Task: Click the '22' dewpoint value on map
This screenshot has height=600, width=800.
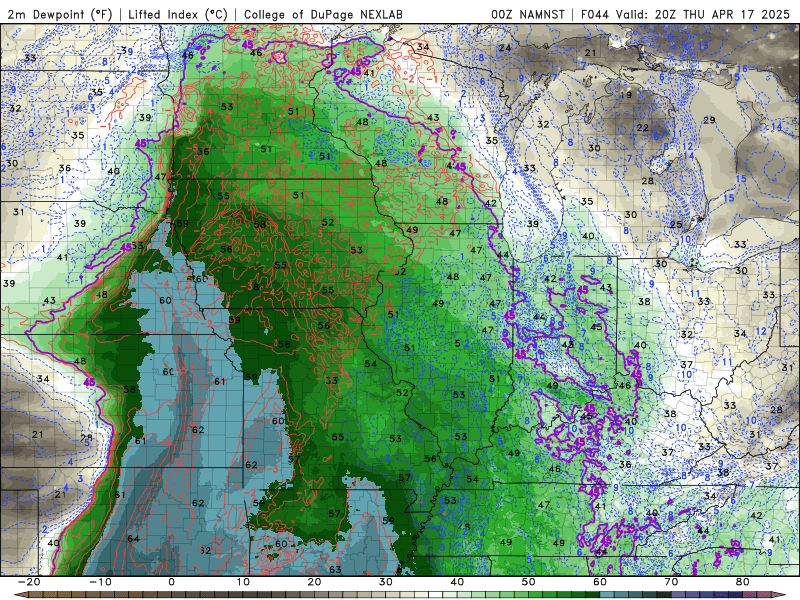Action: (x=642, y=128)
